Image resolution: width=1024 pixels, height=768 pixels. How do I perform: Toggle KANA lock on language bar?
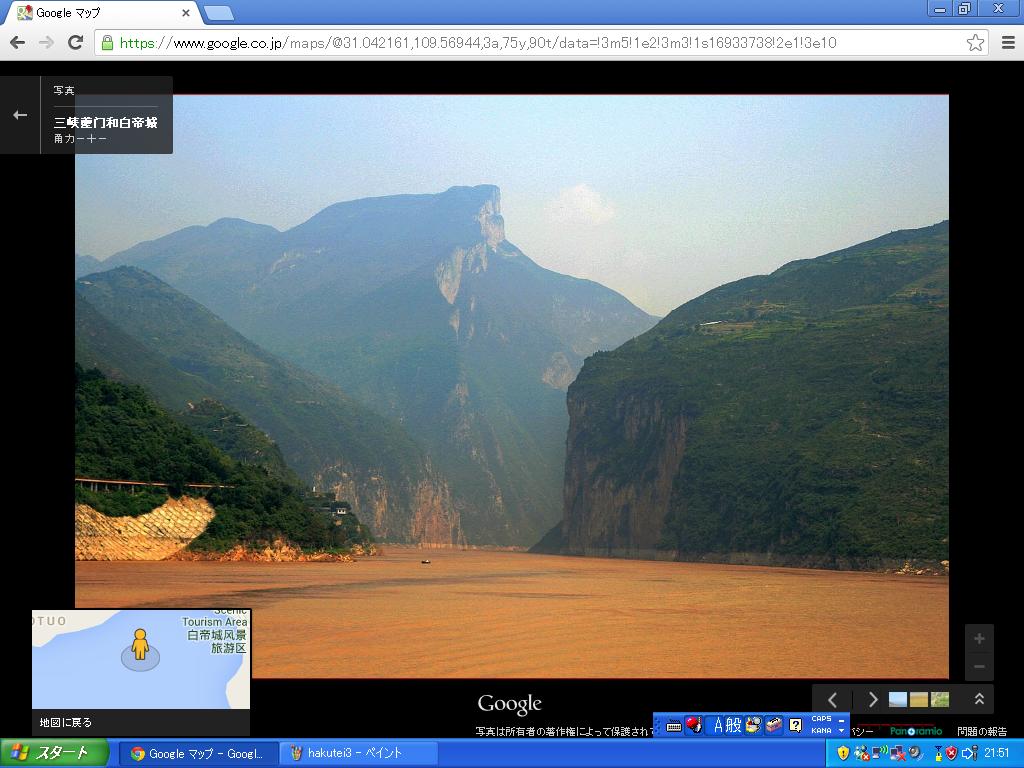pyautogui.click(x=822, y=731)
